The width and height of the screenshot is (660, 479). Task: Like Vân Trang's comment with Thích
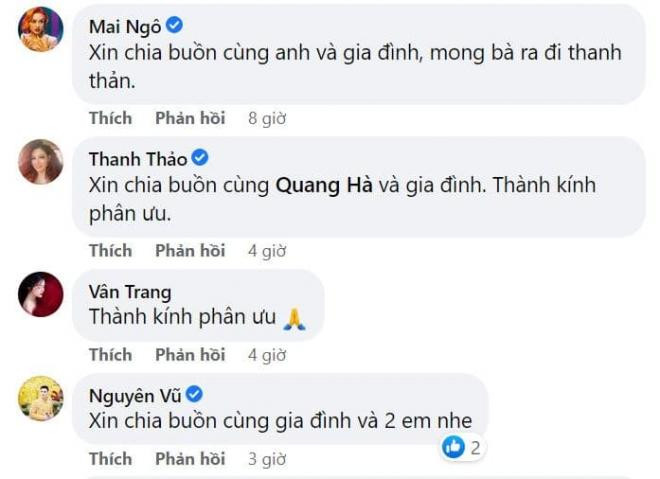tap(110, 355)
